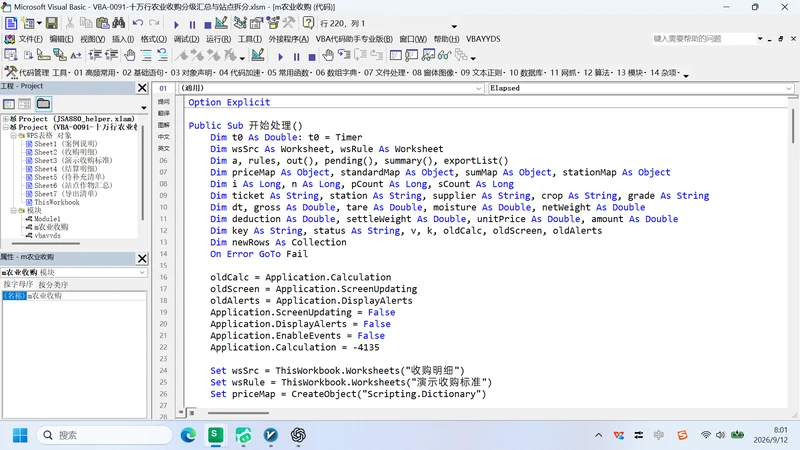Open the 调试(D) menu
This screenshot has height=450, width=800.
tap(186, 39)
